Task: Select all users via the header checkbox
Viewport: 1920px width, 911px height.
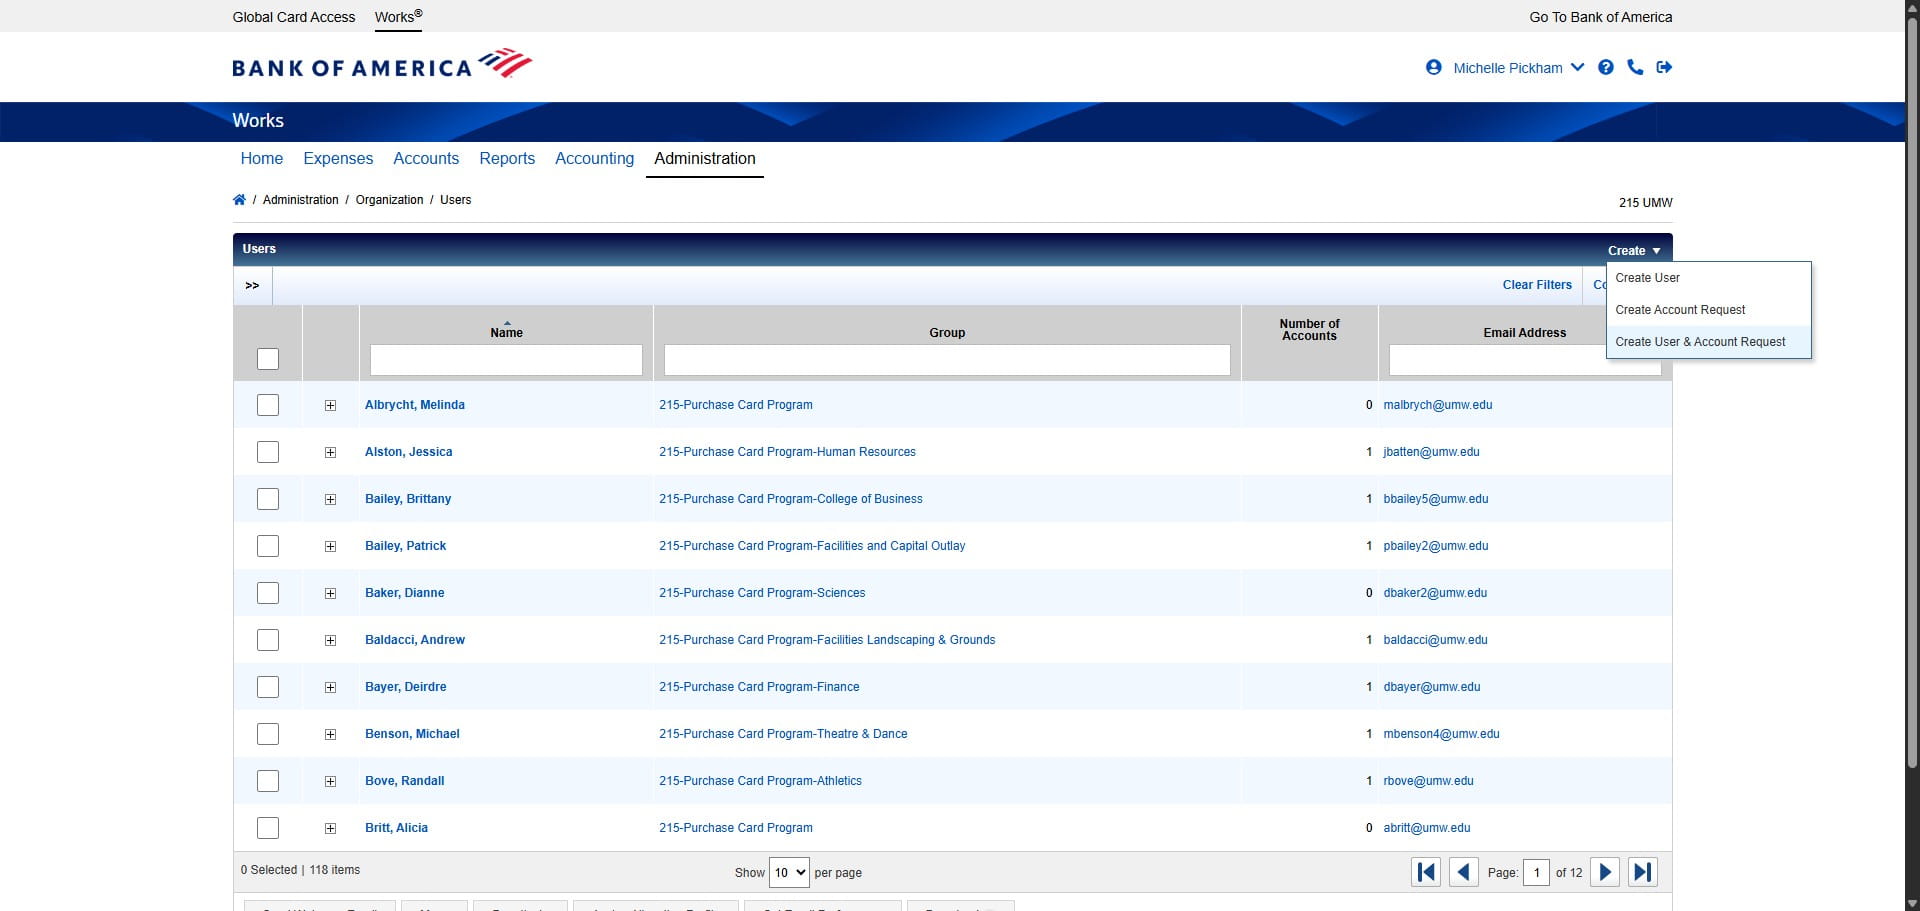Action: pos(267,359)
